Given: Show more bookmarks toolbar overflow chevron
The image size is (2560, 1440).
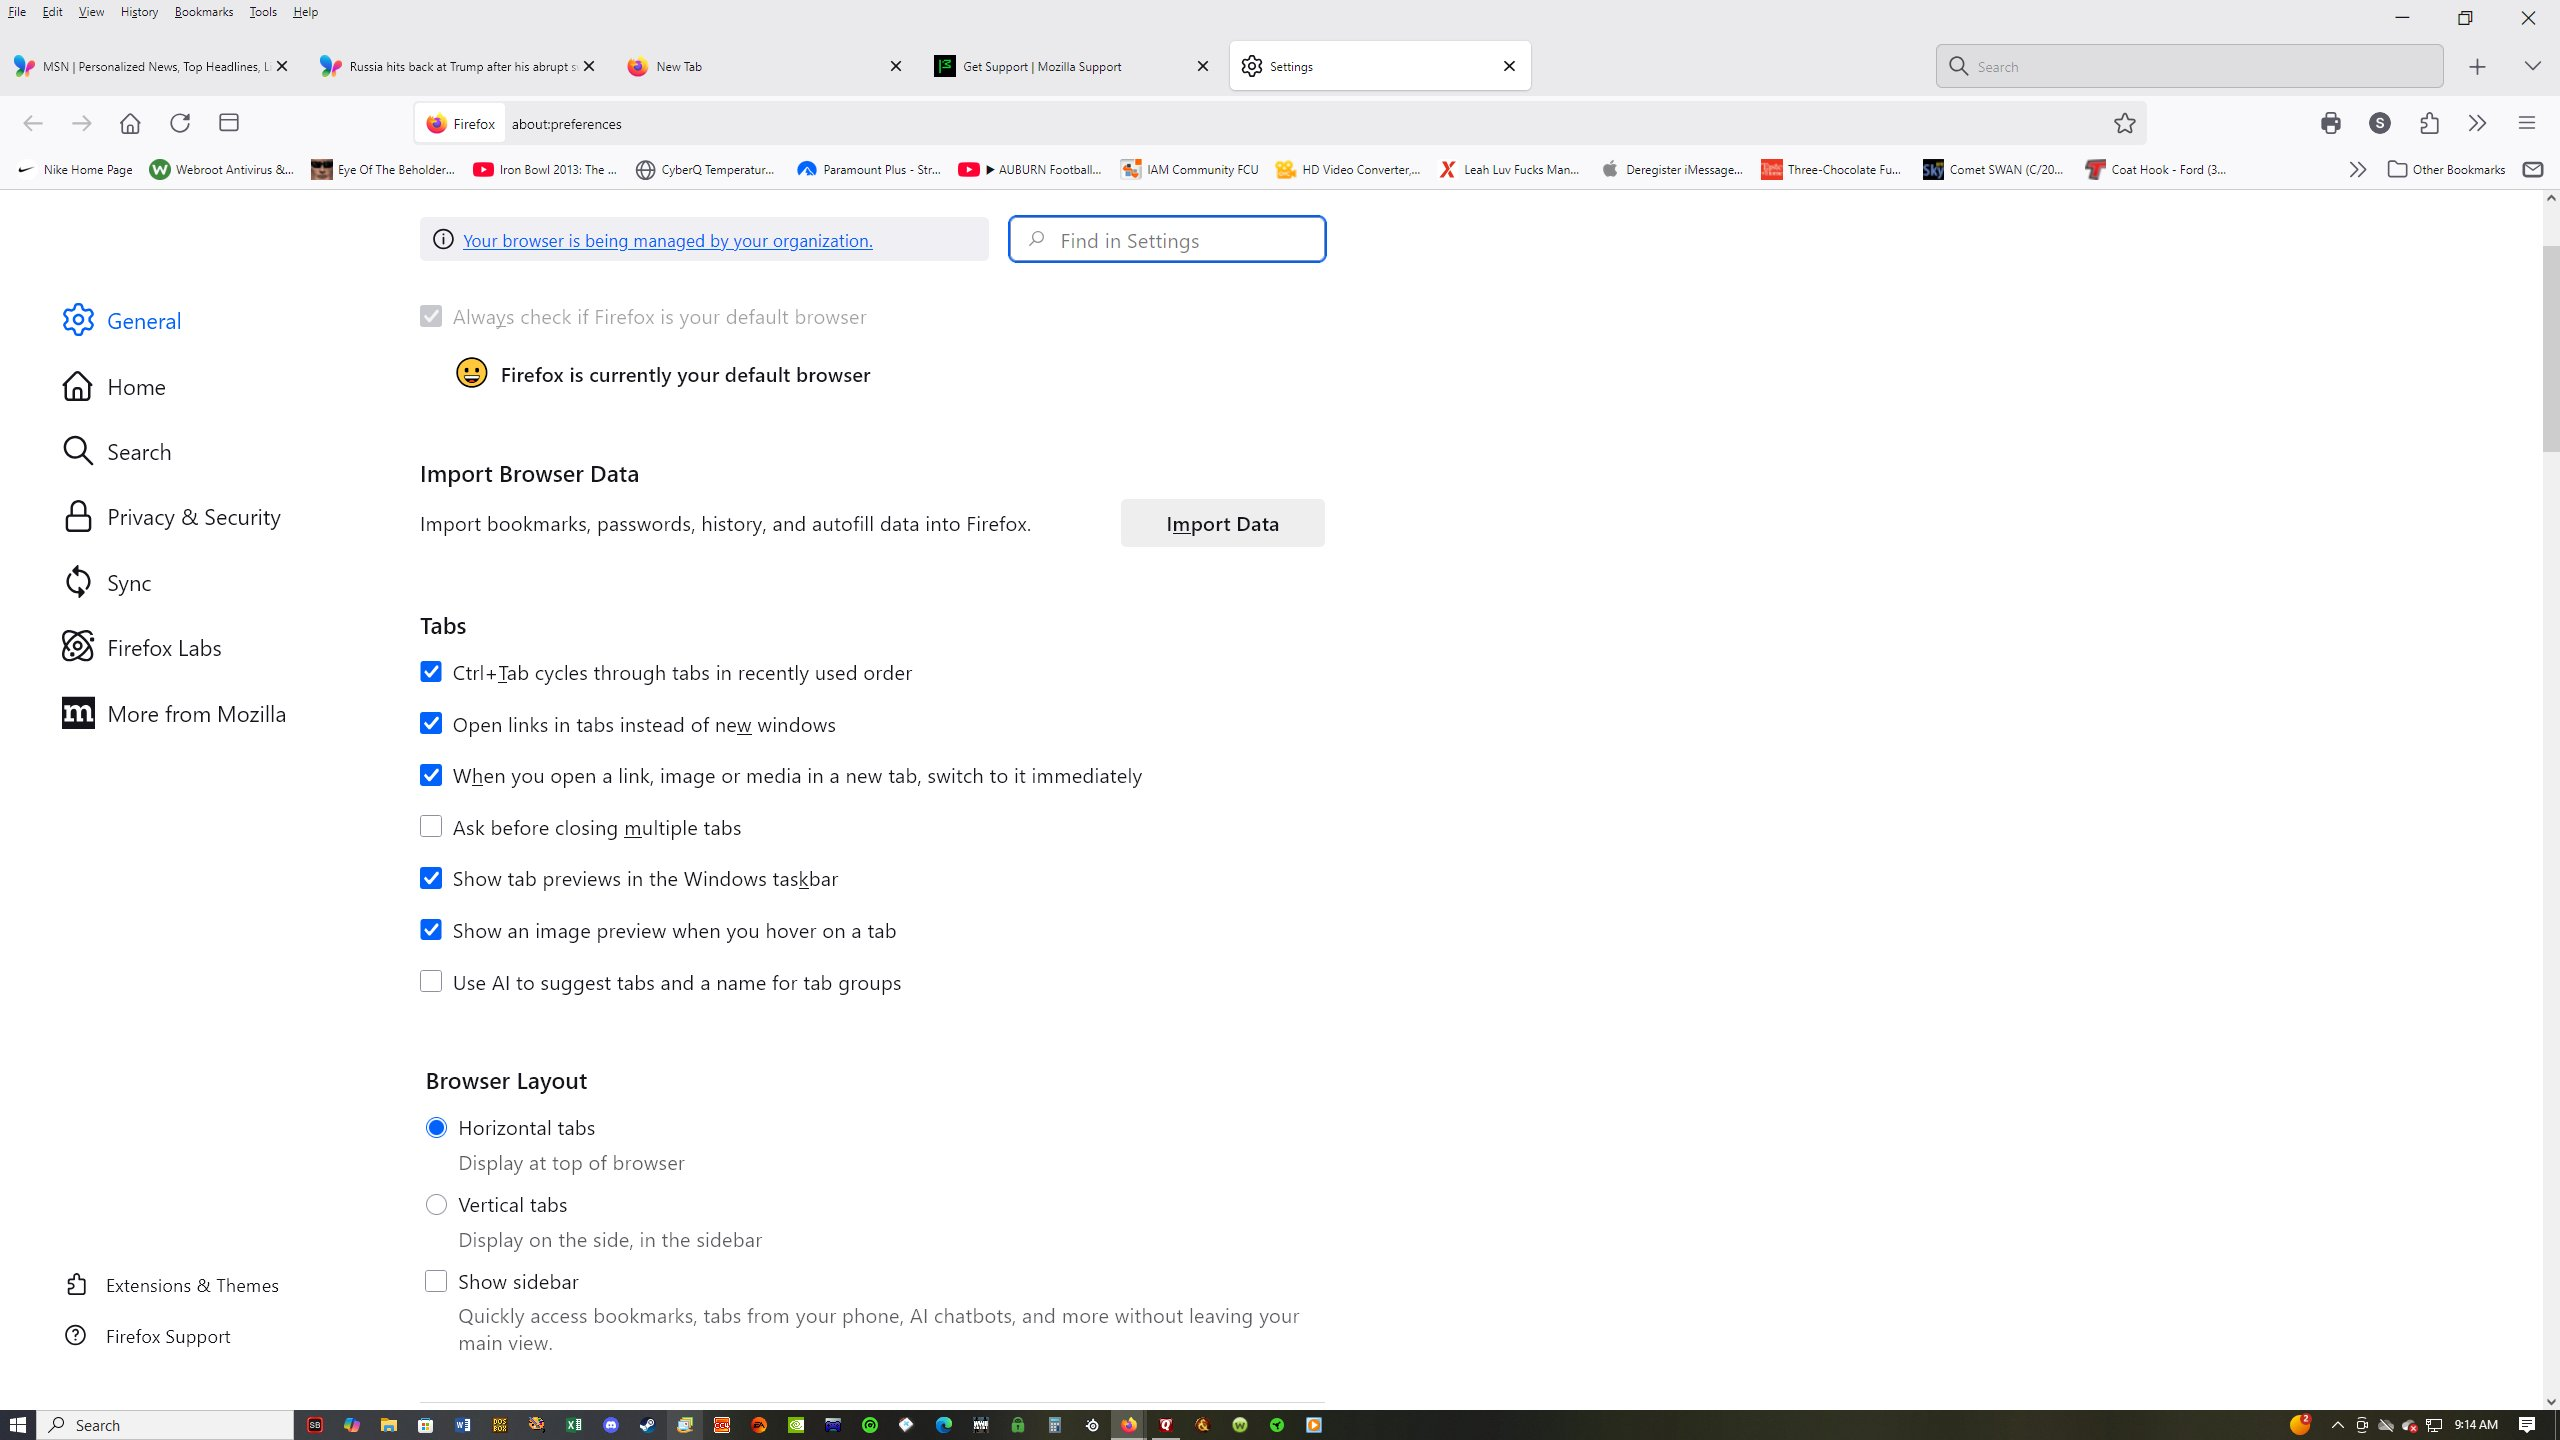Looking at the screenshot, I should coord(2357,170).
